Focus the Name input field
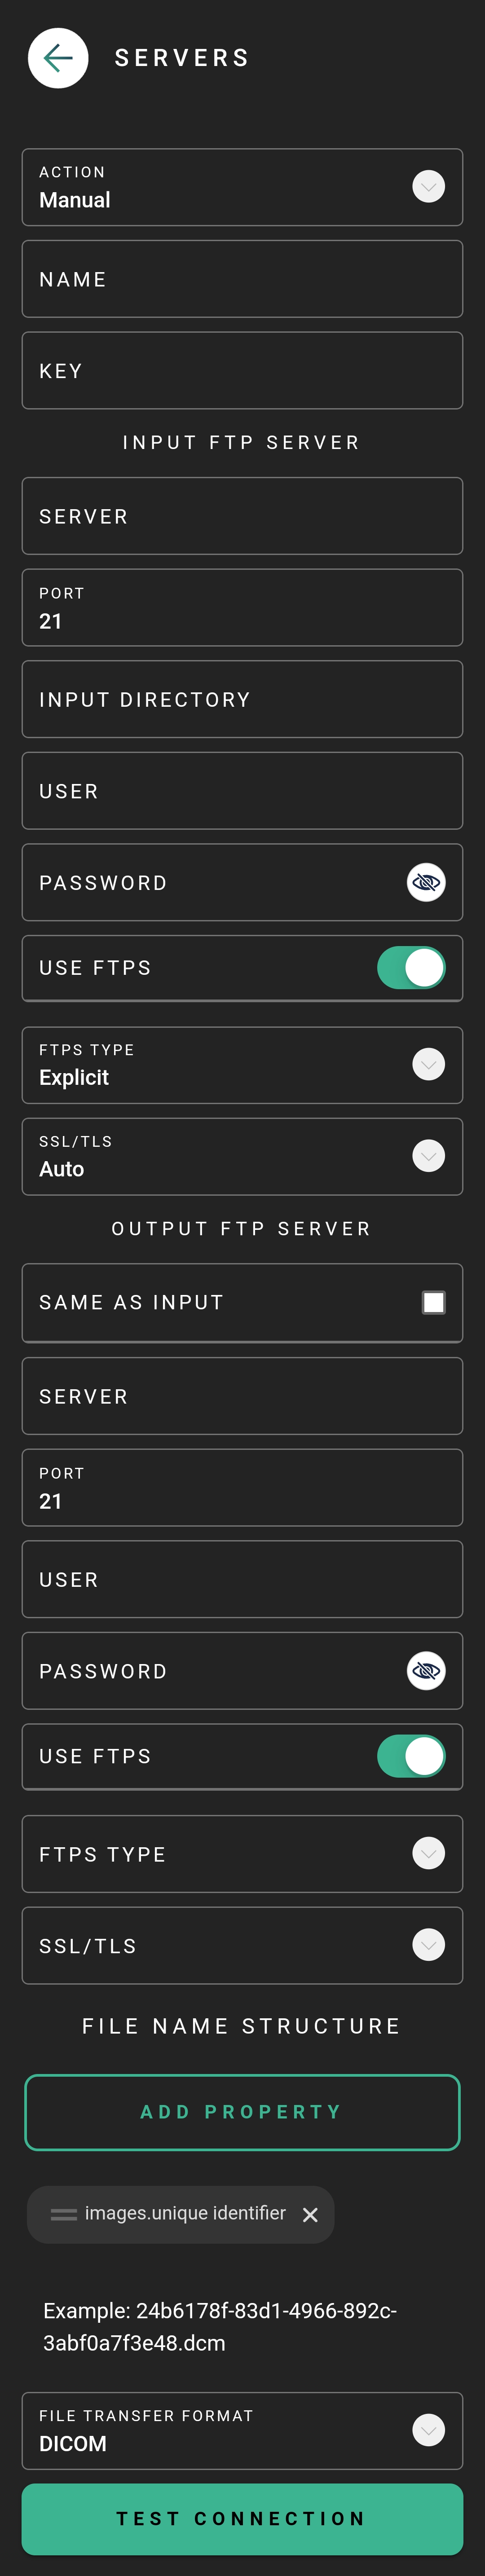The image size is (485, 2576). (x=242, y=279)
